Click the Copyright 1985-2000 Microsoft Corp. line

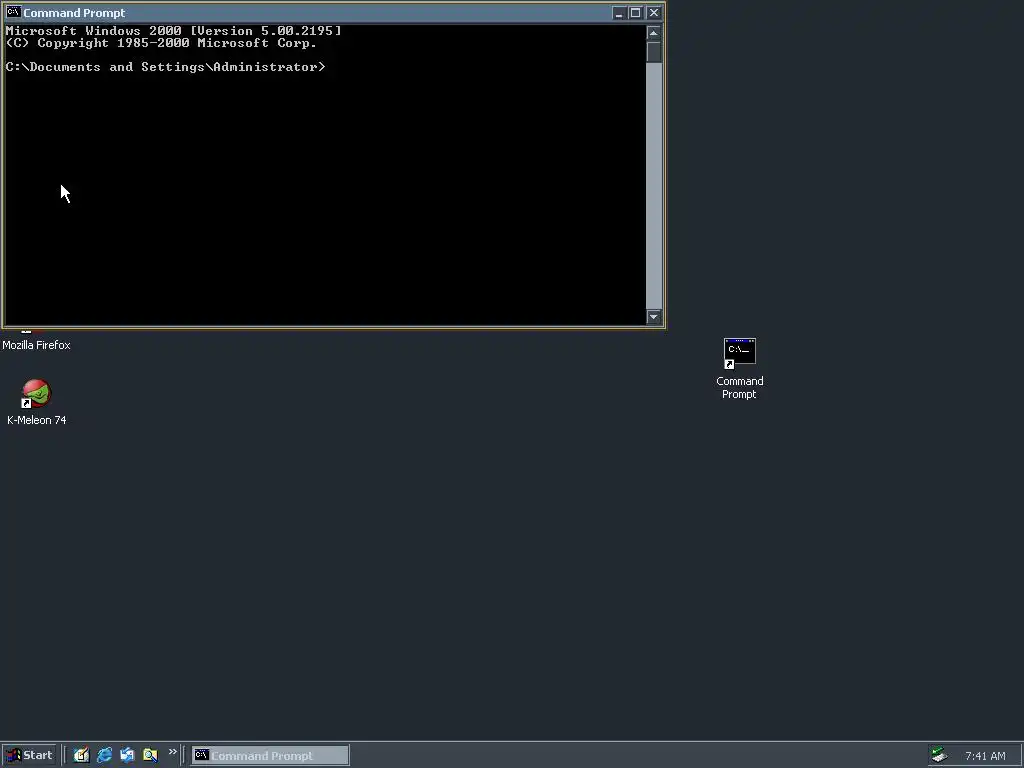coord(161,43)
